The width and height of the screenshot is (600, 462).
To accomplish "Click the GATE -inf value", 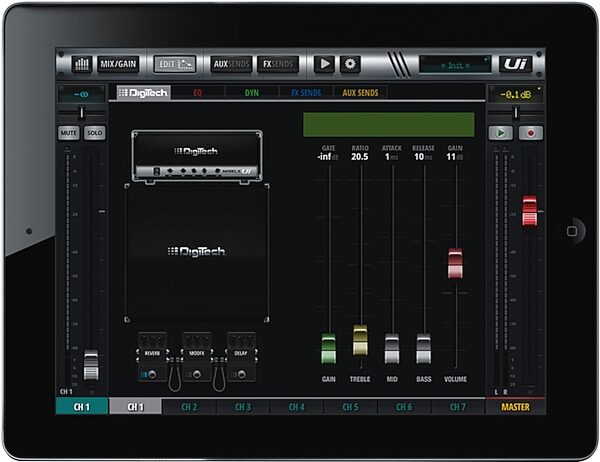I will tap(328, 157).
